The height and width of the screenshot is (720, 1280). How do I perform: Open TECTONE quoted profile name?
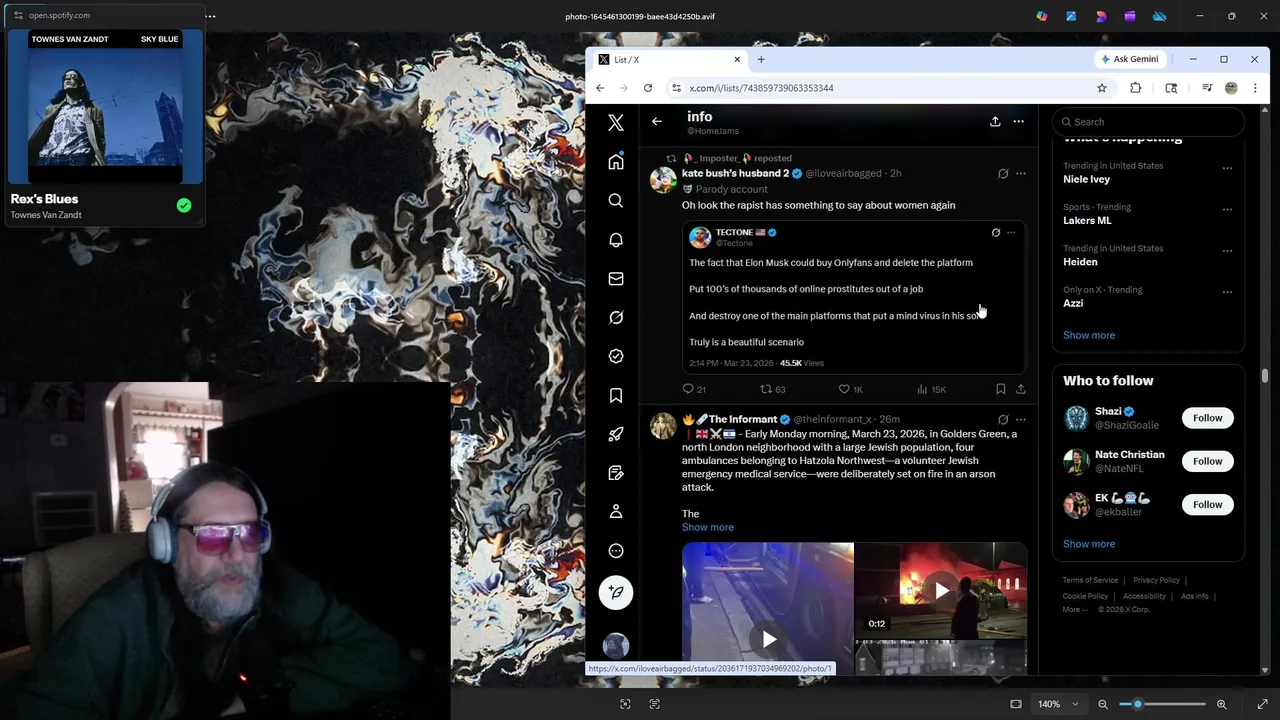click(734, 232)
